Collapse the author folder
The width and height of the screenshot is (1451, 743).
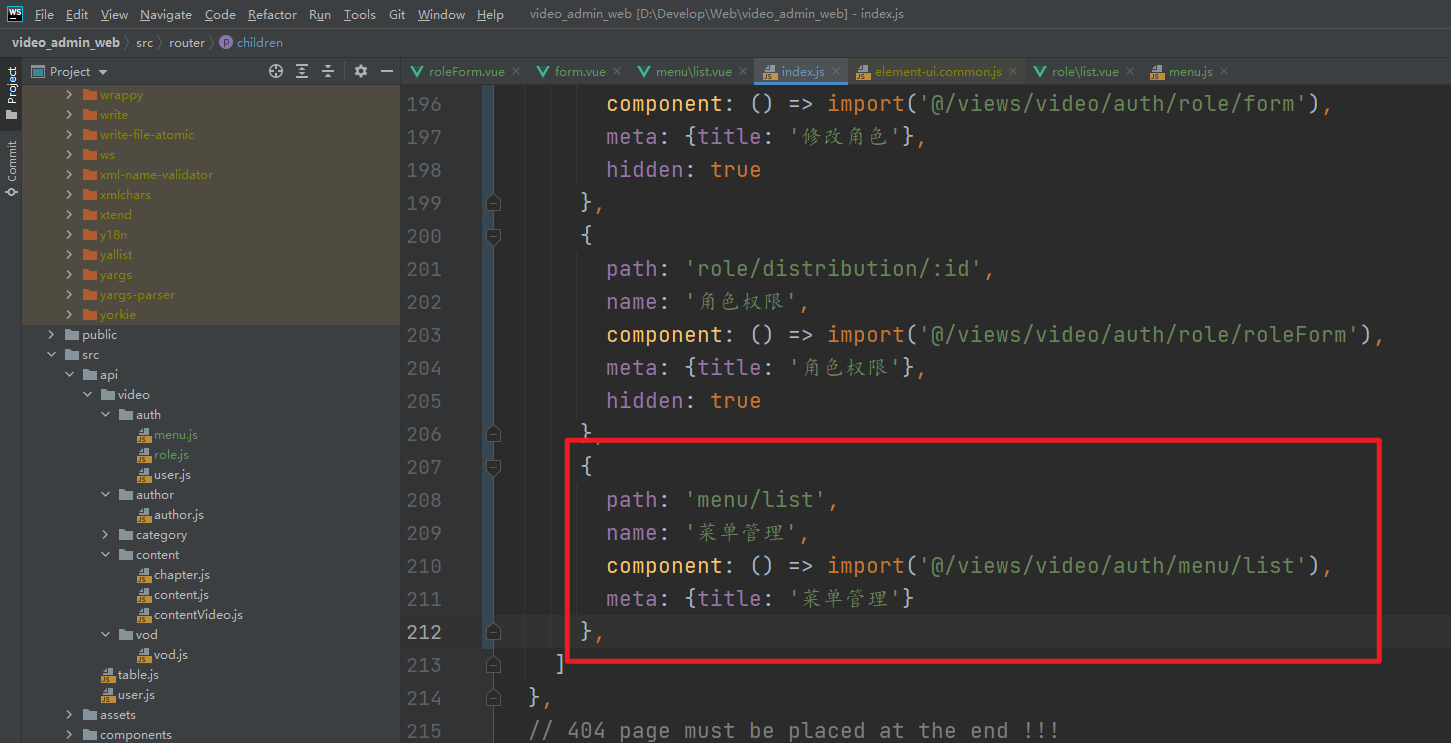pos(105,495)
